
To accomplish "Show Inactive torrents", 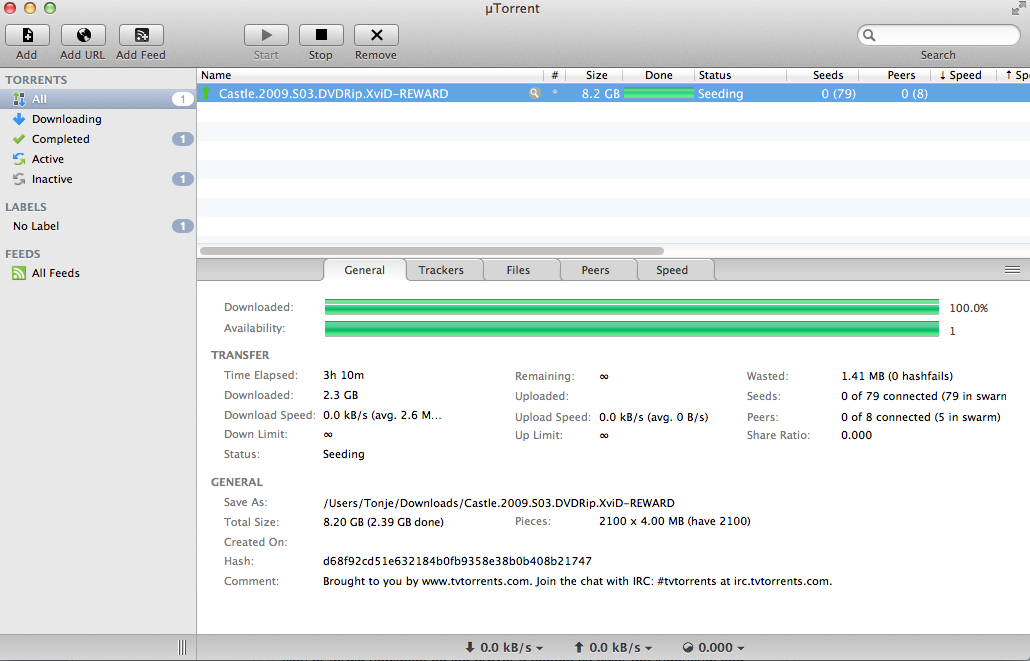I will click(x=98, y=179).
